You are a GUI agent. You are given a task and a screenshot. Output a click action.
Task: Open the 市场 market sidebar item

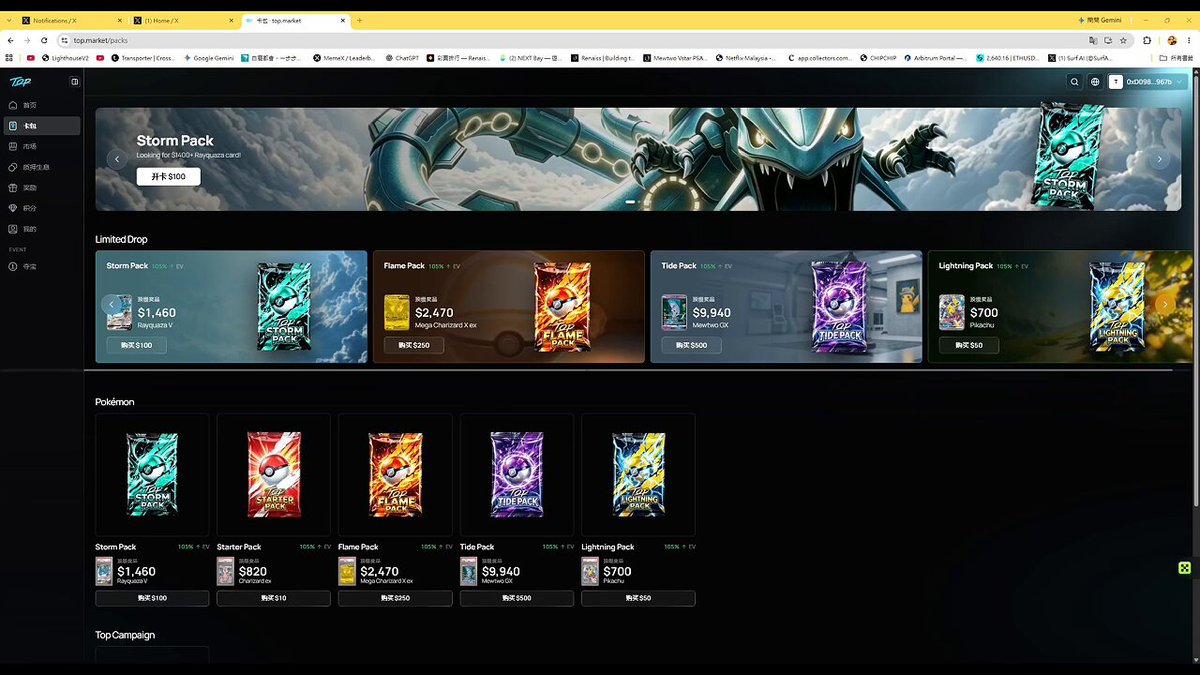coord(42,146)
